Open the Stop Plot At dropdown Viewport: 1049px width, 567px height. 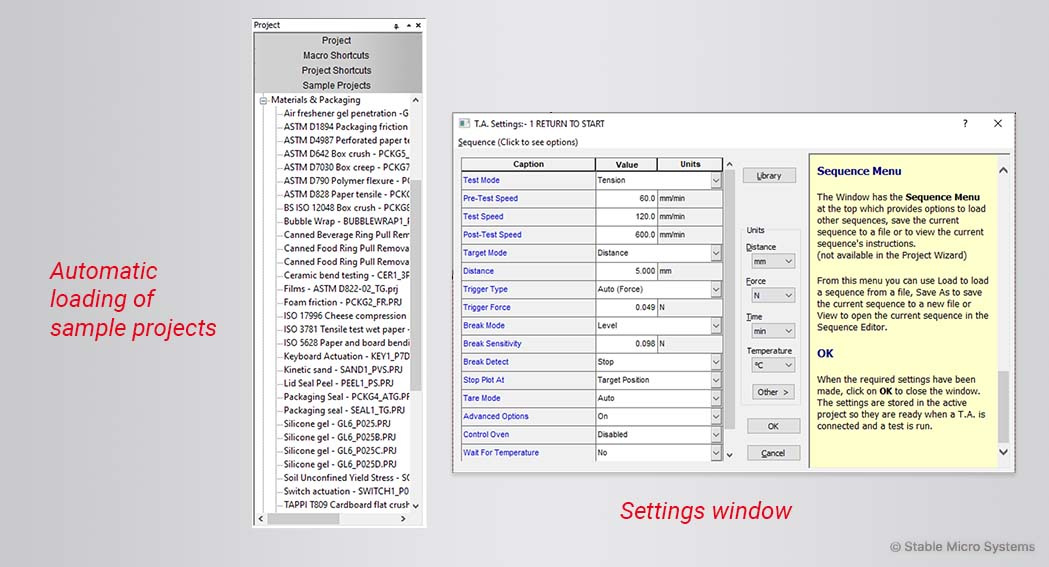[x=715, y=380]
